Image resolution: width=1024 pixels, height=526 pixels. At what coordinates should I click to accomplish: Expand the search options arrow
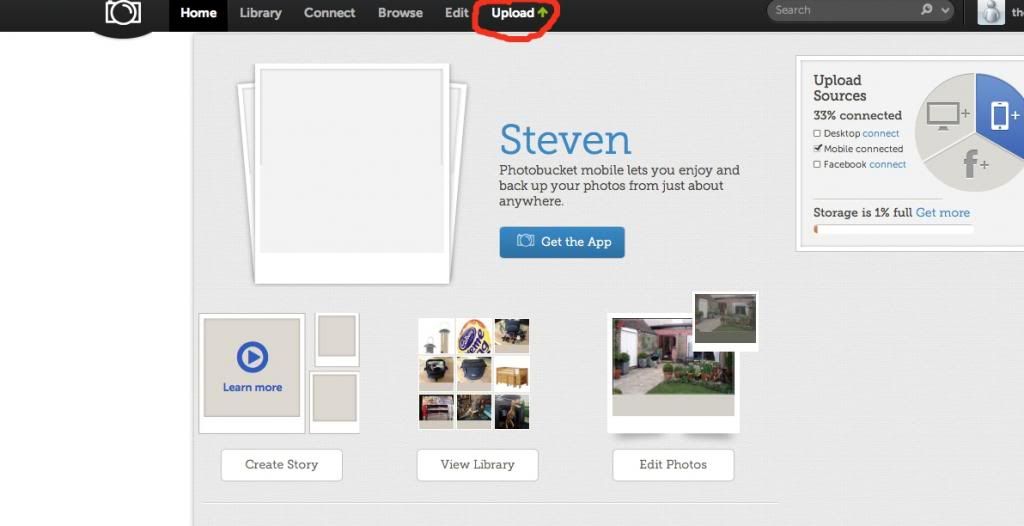click(x=945, y=10)
